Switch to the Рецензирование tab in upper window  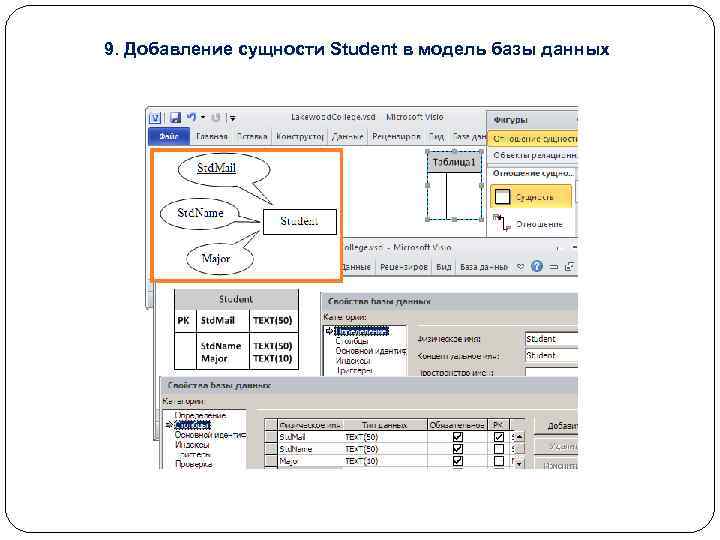396,136
